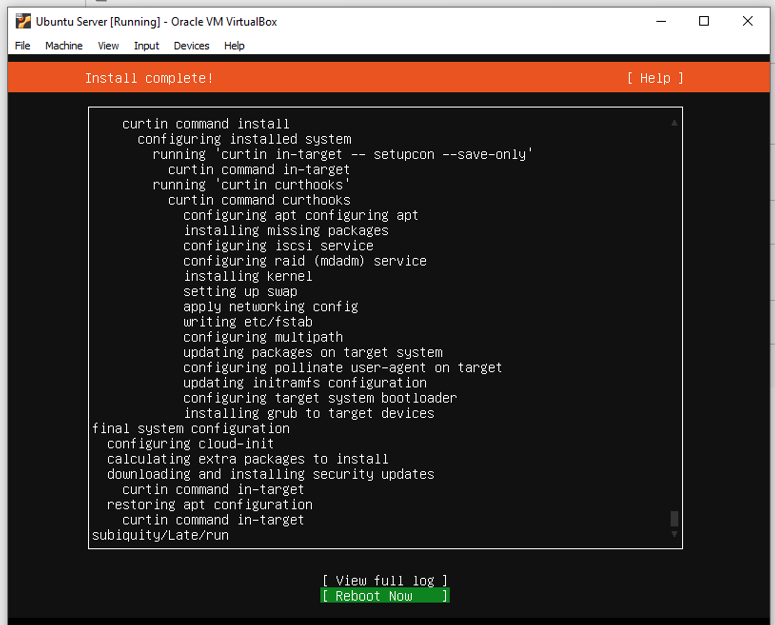Click the install log scrollbar thumb

click(x=674, y=518)
